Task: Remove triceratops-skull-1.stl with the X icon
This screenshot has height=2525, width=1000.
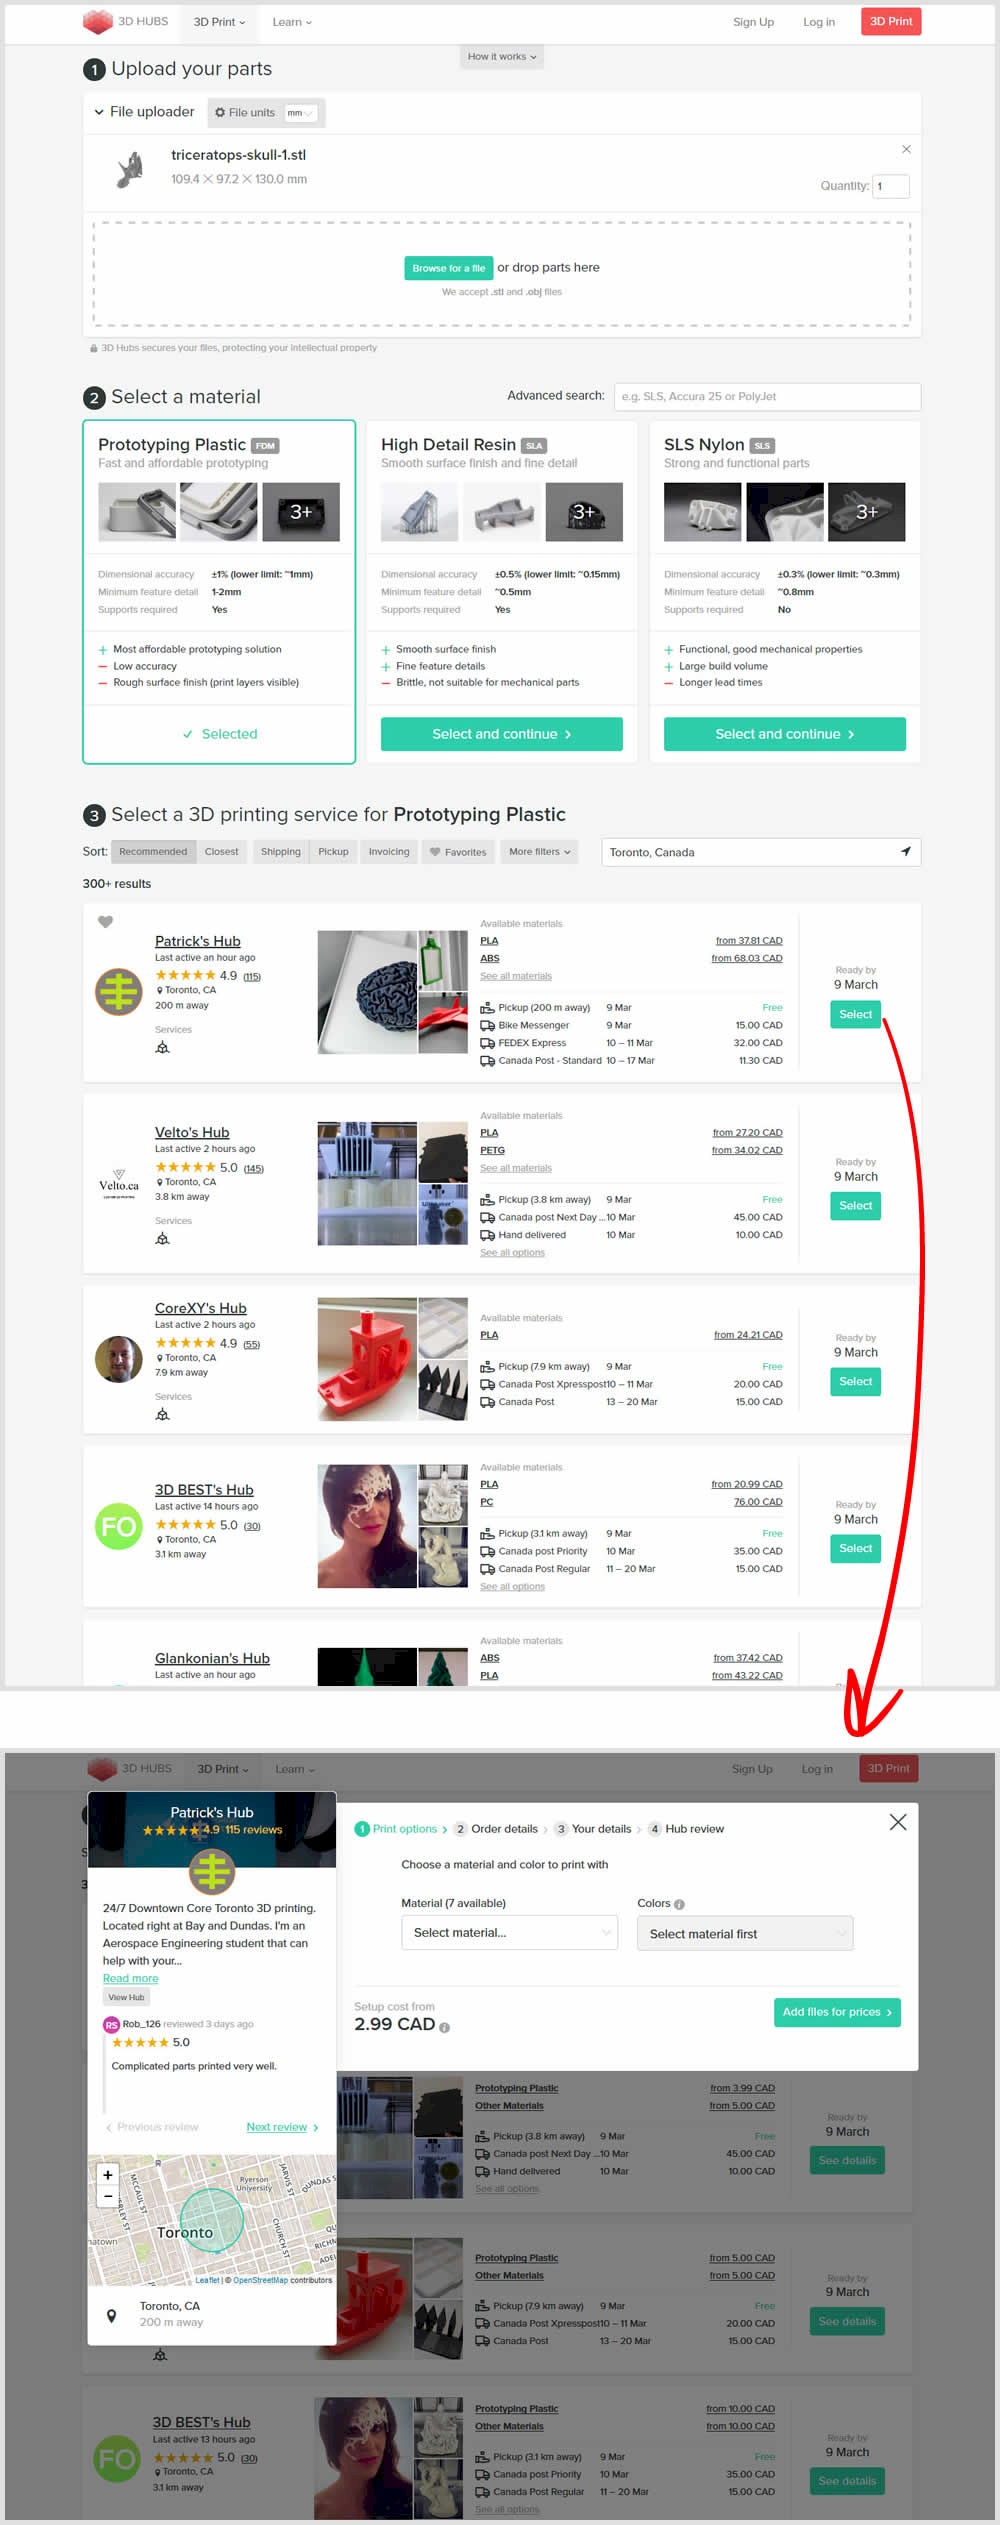Action: tap(906, 149)
